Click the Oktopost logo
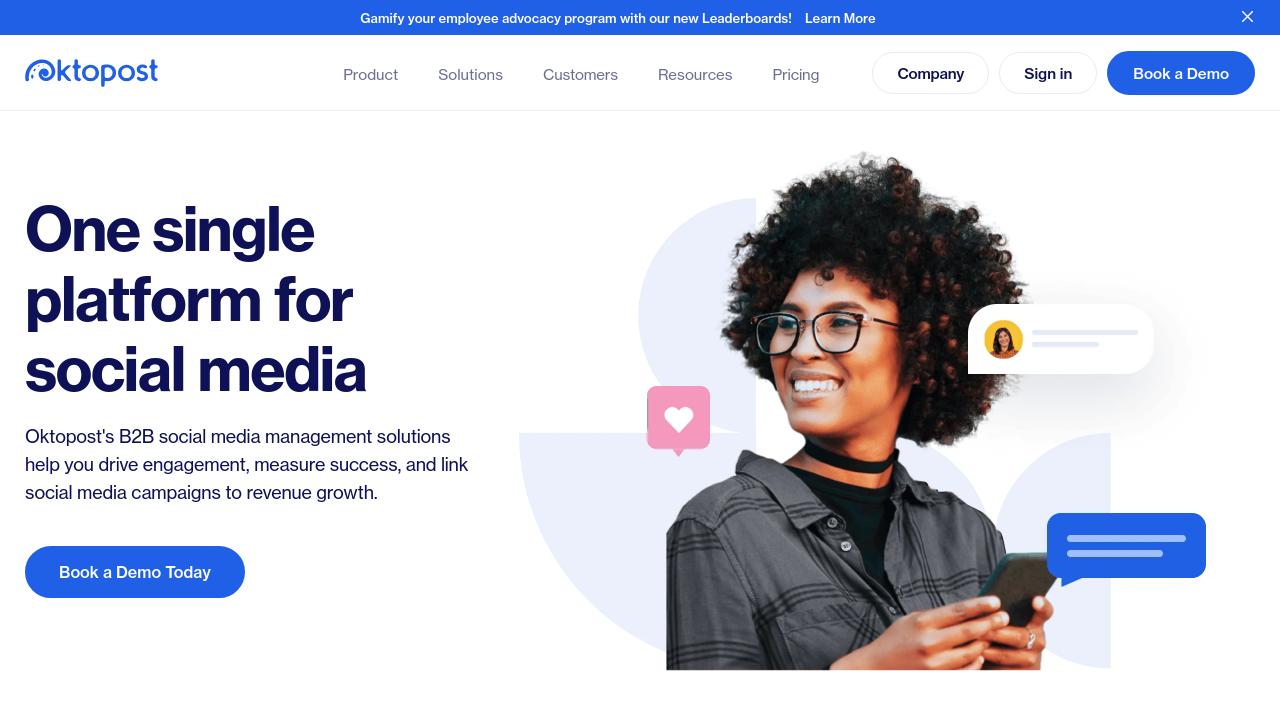 pyautogui.click(x=91, y=72)
